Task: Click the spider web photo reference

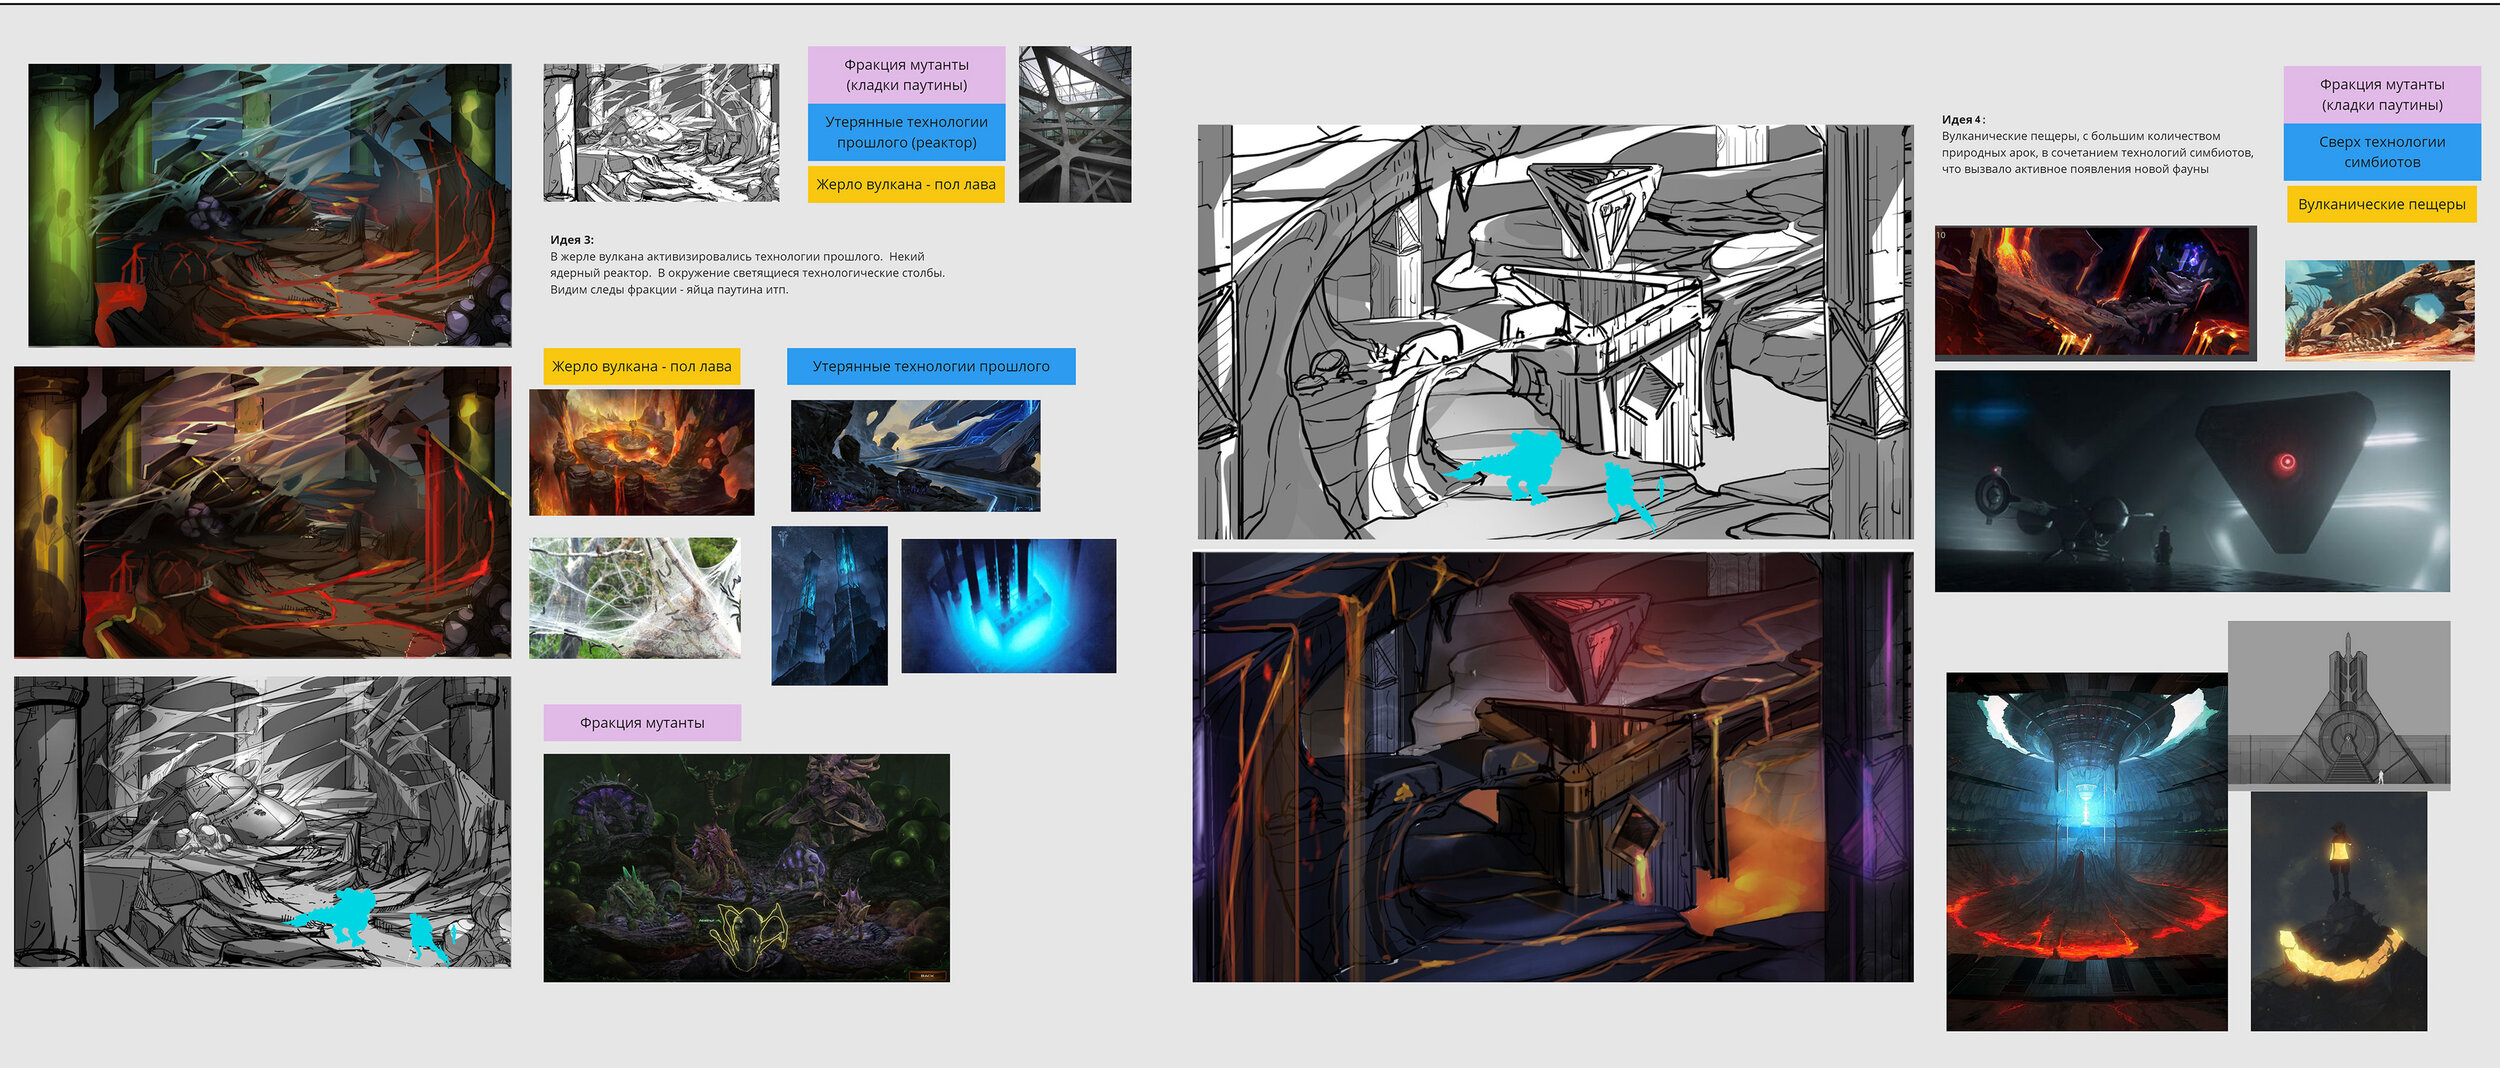Action: (635, 598)
